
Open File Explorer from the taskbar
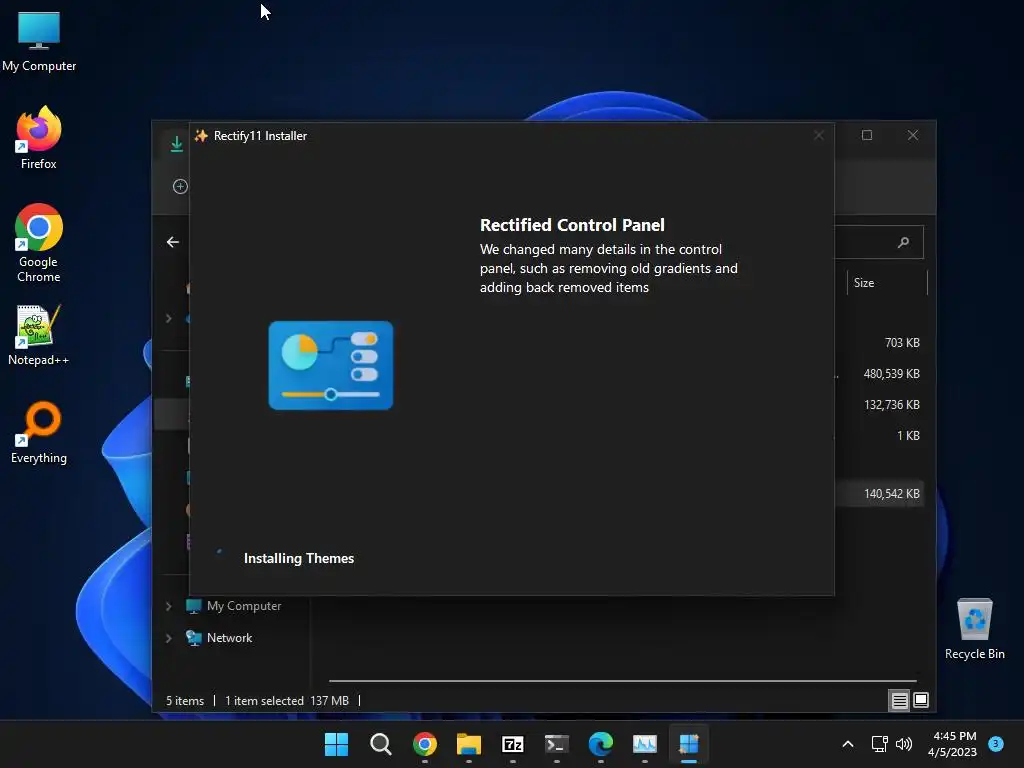[x=469, y=744]
